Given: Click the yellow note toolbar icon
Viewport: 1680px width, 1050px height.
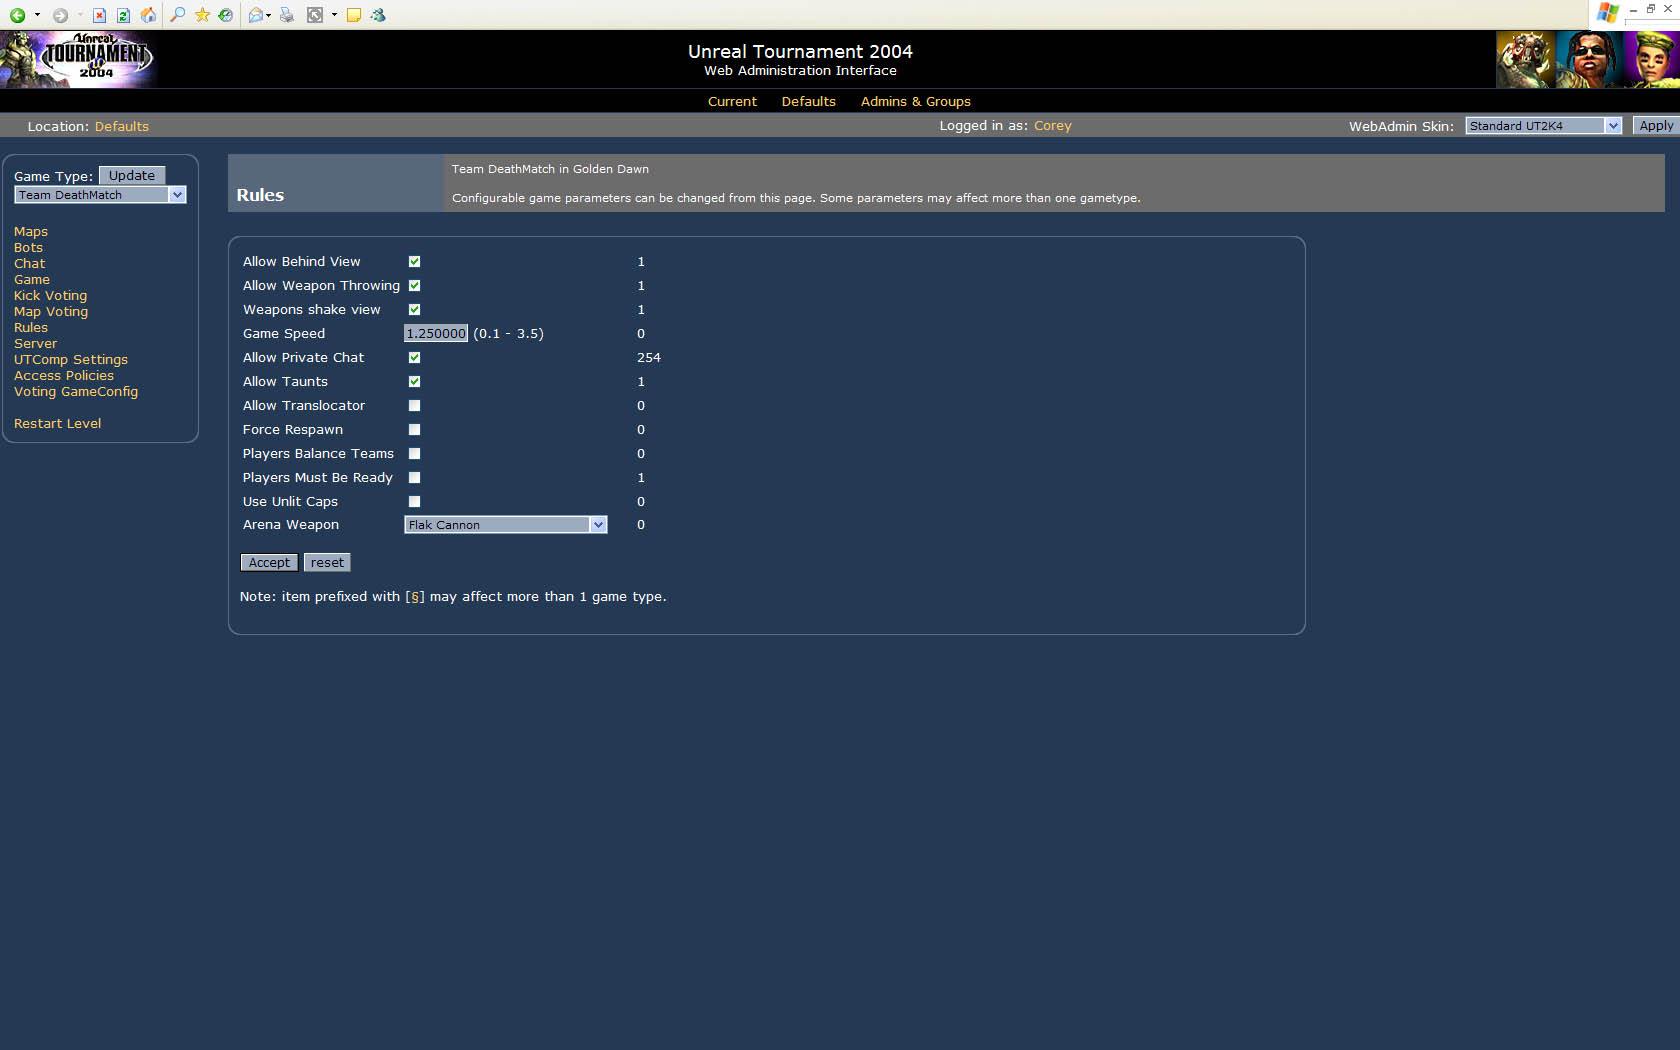Looking at the screenshot, I should coord(354,15).
